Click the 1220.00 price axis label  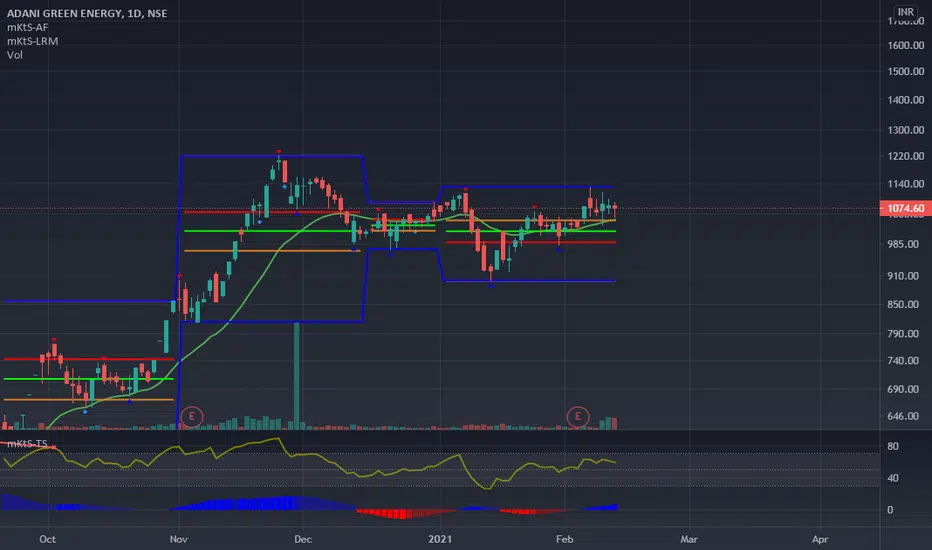[x=905, y=156]
